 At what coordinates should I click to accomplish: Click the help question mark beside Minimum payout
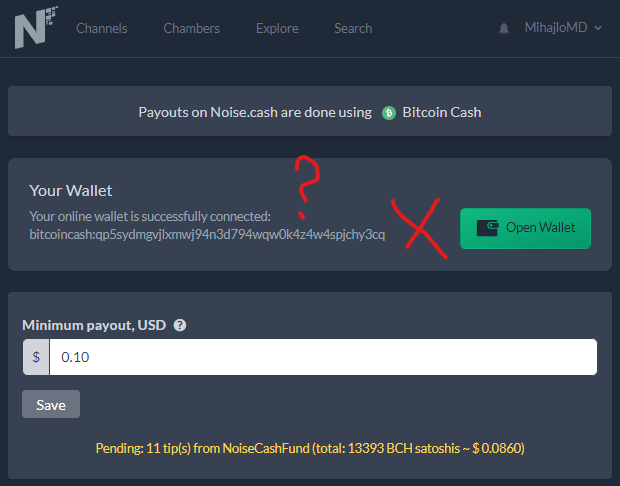[180, 325]
